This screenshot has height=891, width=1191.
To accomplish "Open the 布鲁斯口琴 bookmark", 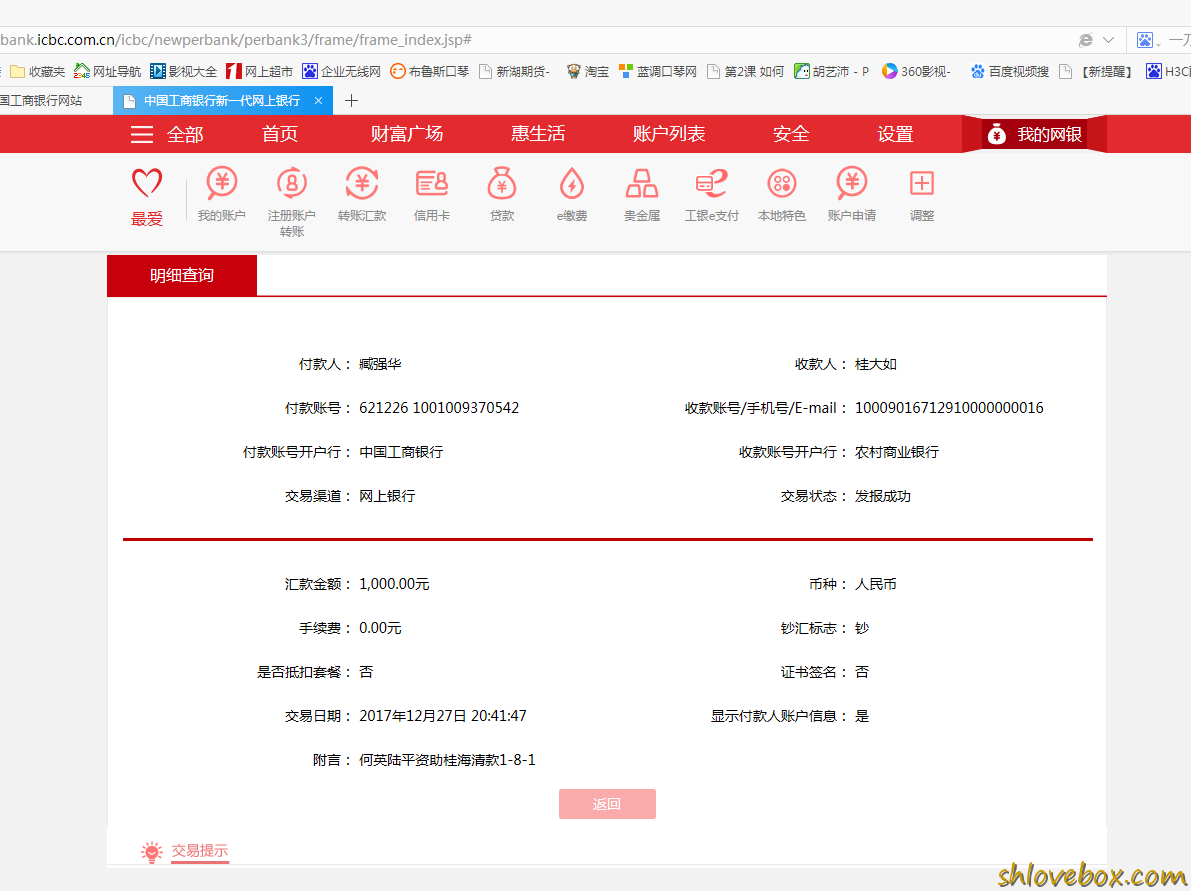I will pyautogui.click(x=429, y=71).
